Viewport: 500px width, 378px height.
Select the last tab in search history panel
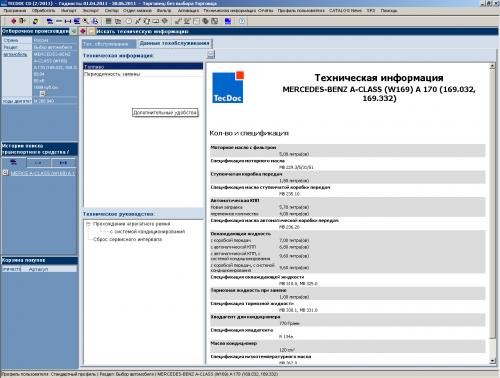pos(63,163)
